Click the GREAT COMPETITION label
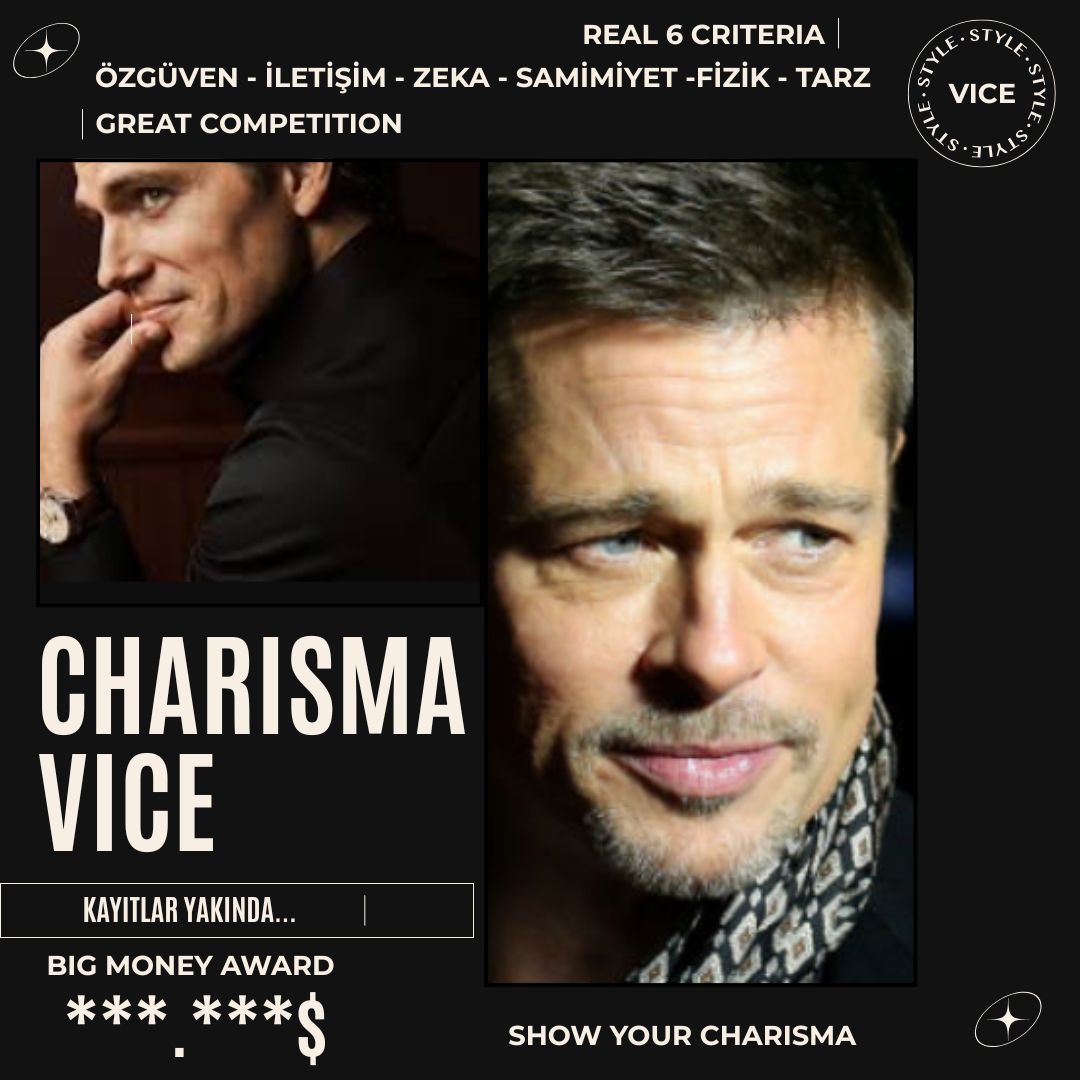This screenshot has height=1080, width=1080. 249,124
